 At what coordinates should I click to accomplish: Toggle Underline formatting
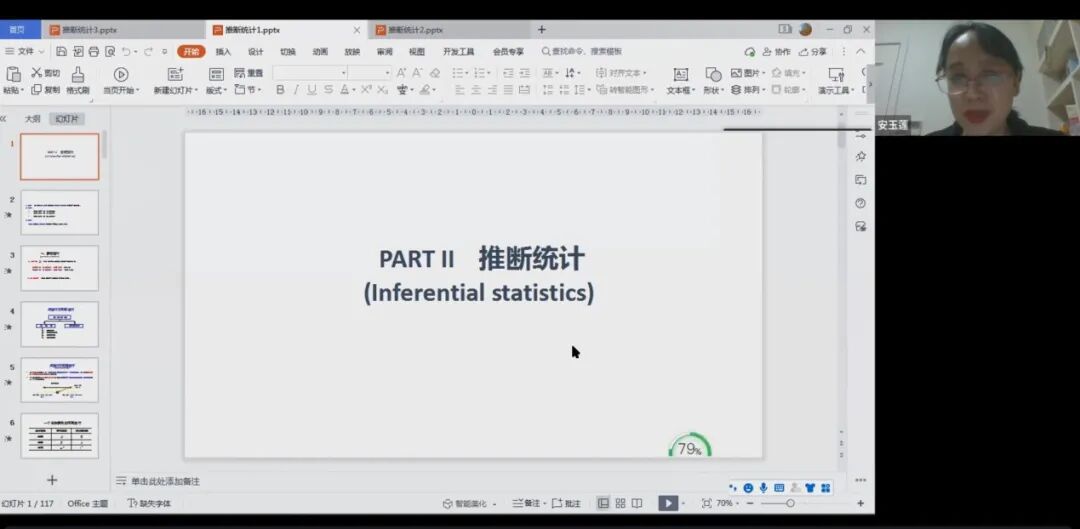[312, 90]
